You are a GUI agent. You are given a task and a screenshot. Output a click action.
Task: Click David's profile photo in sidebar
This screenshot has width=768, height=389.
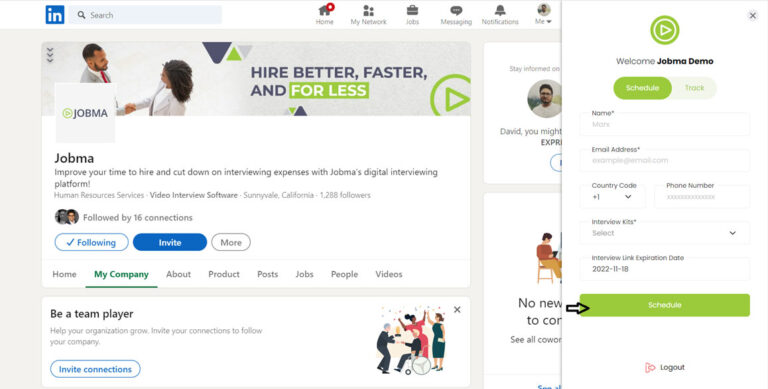pos(545,98)
